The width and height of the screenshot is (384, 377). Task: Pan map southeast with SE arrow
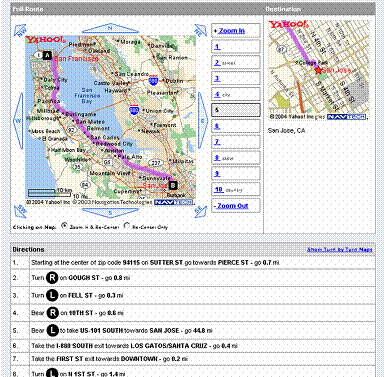coord(201,211)
